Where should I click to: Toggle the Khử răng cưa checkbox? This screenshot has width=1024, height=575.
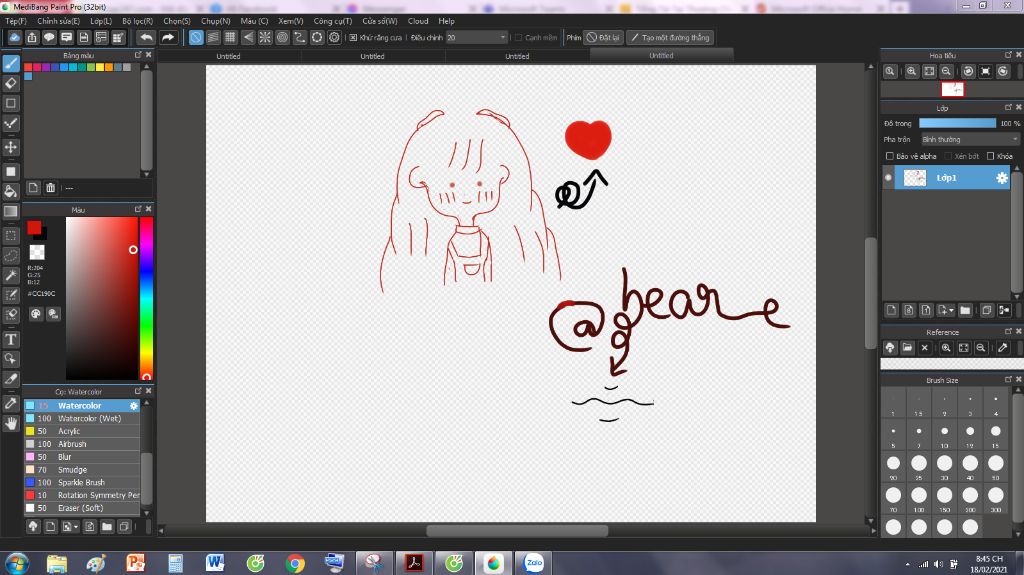coord(353,38)
